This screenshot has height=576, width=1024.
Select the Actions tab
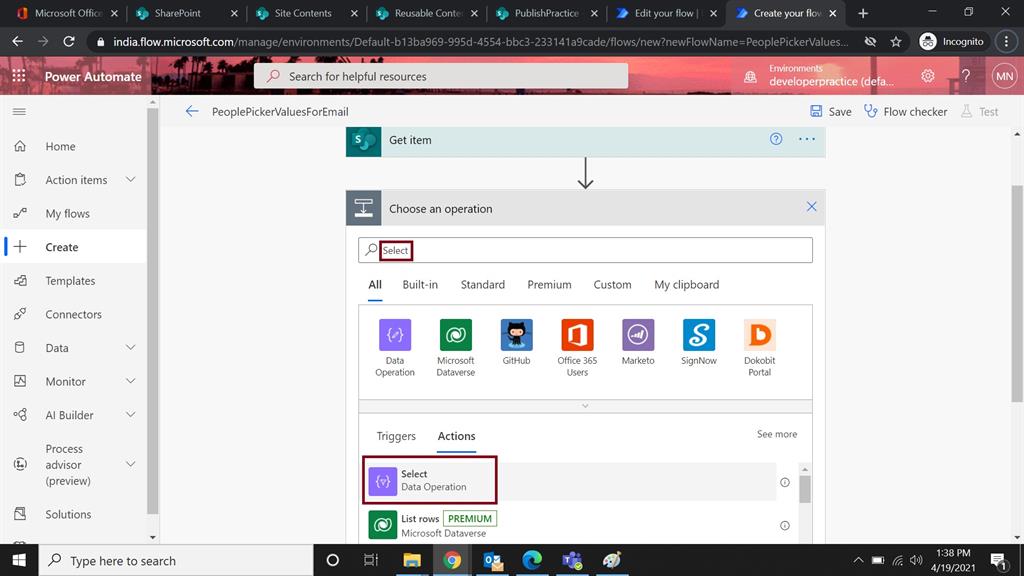456,436
